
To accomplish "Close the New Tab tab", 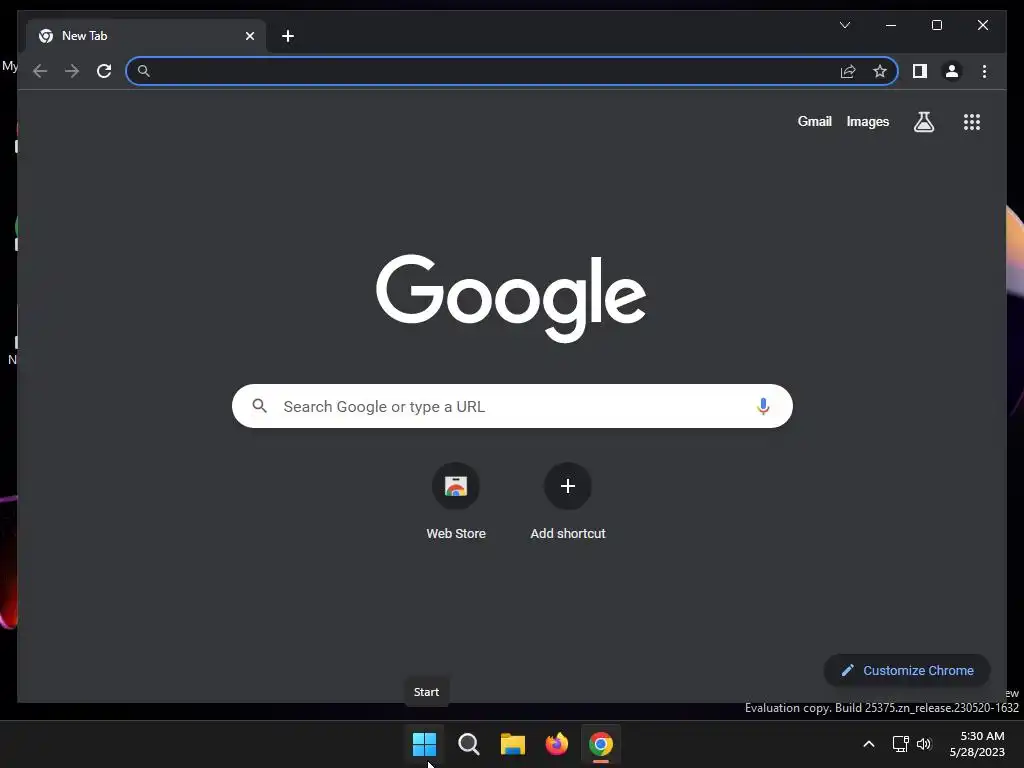I will pos(249,36).
